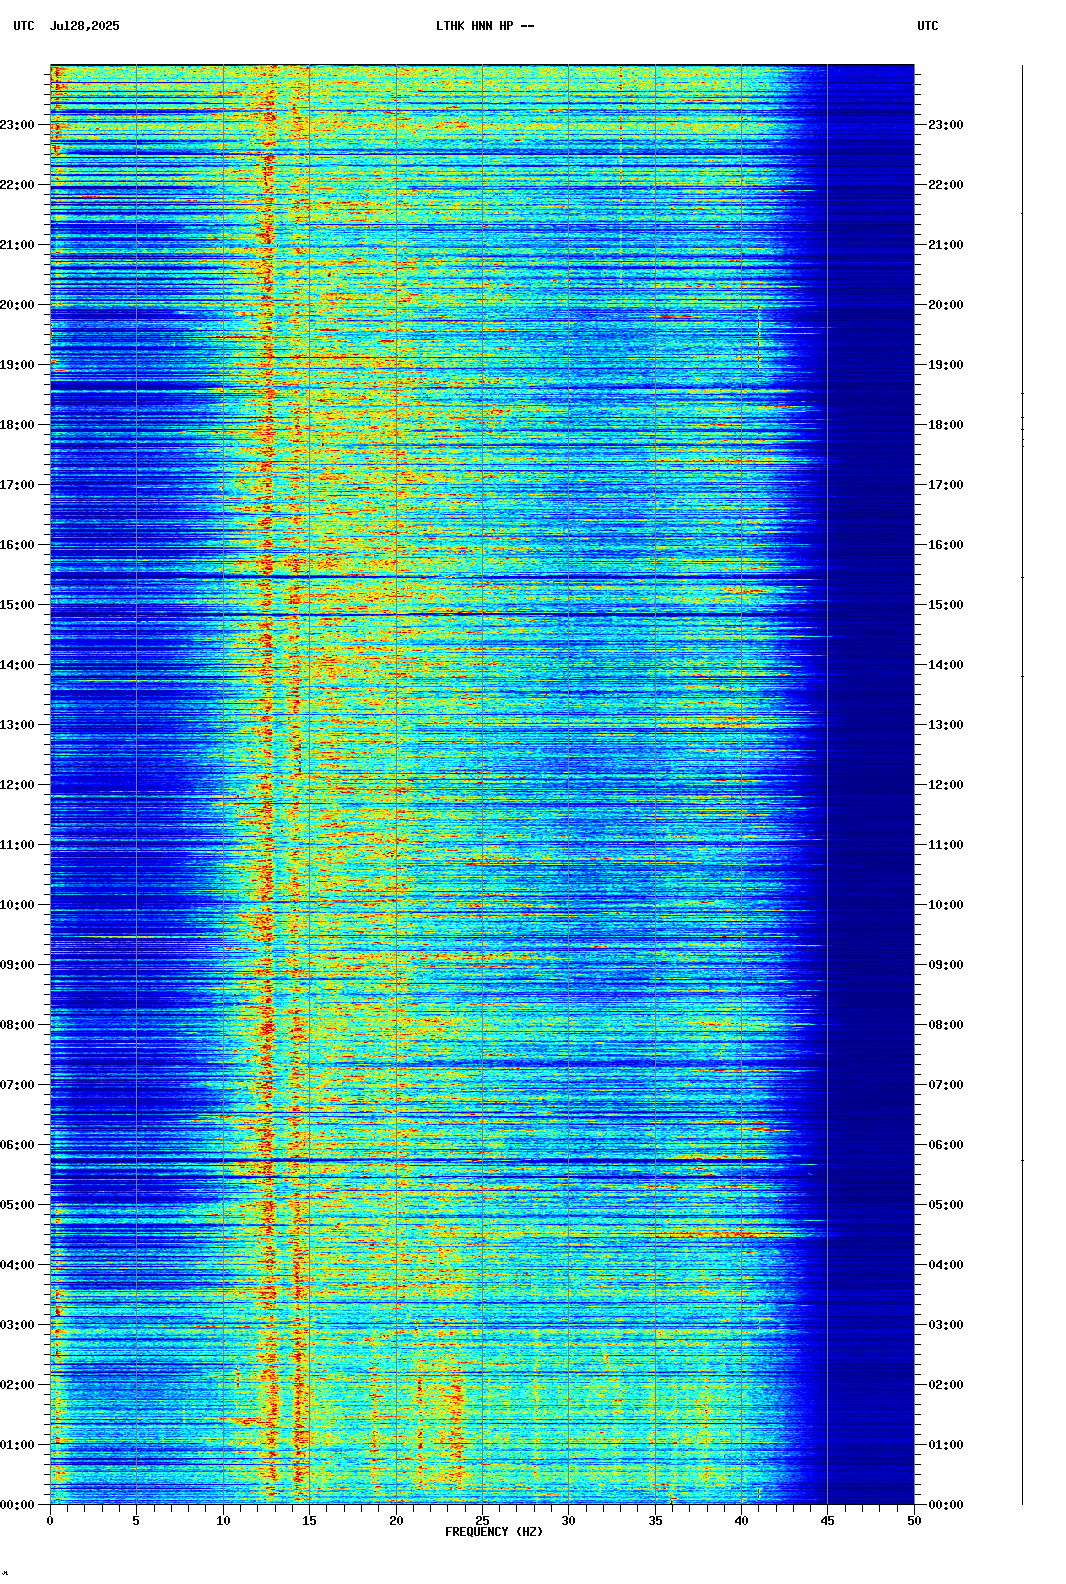Click right-axis time label 01:00
The height and width of the screenshot is (1584, 1066).
(946, 1445)
